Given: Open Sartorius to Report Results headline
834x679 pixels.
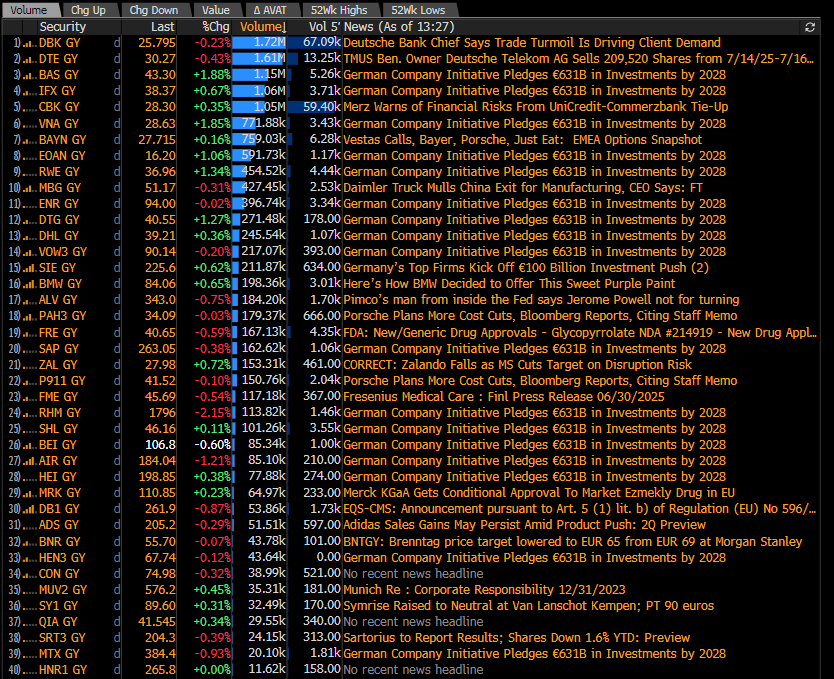Looking at the screenshot, I should pyautogui.click(x=516, y=638).
